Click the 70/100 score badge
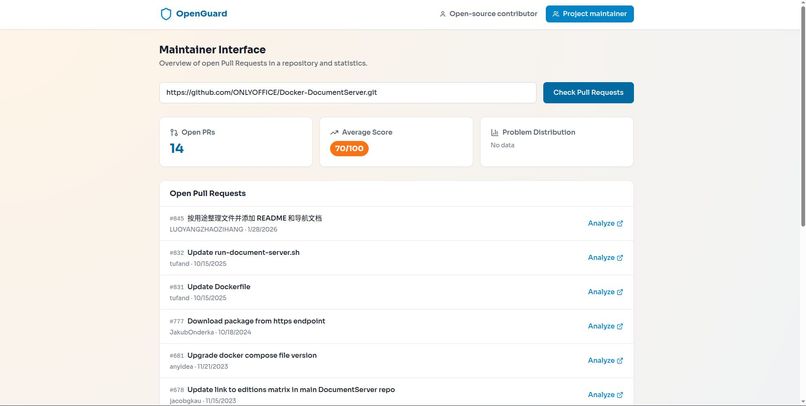This screenshot has width=806, height=406. tap(349, 149)
